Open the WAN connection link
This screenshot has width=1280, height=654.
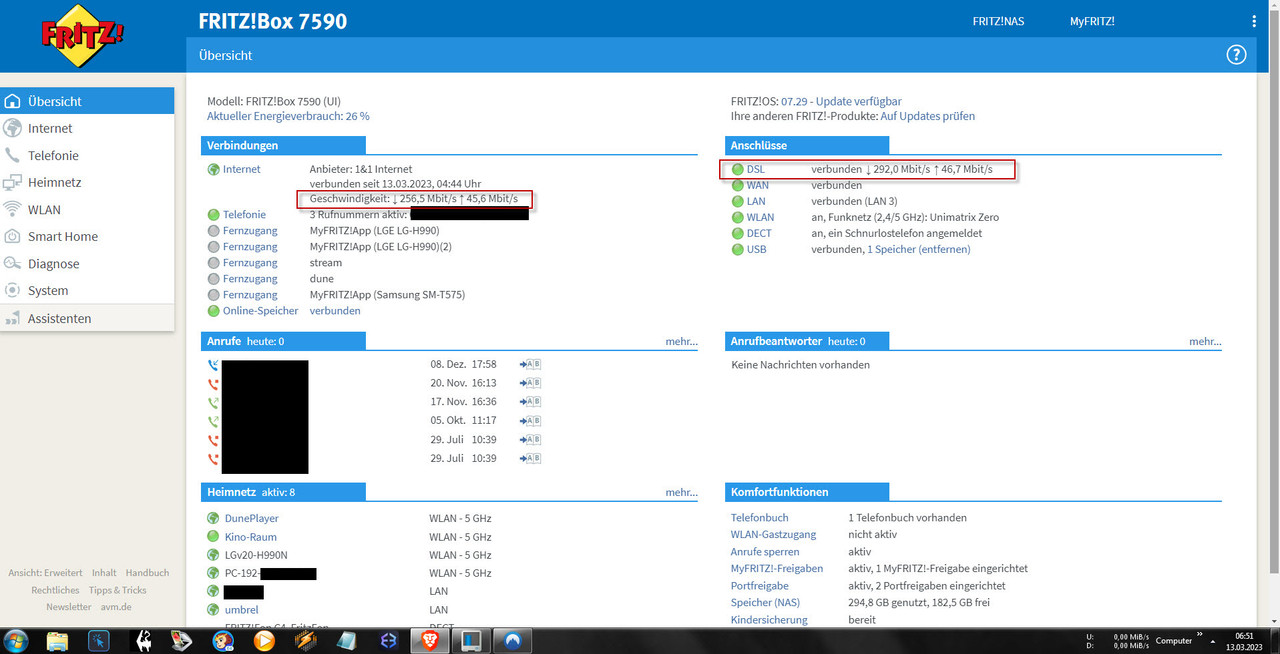point(758,185)
